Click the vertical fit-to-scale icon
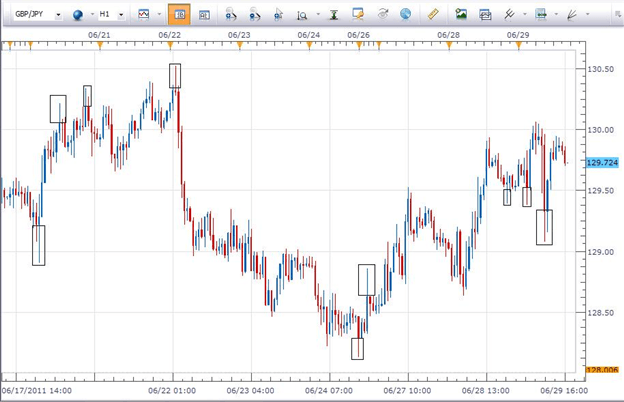 (x=333, y=15)
